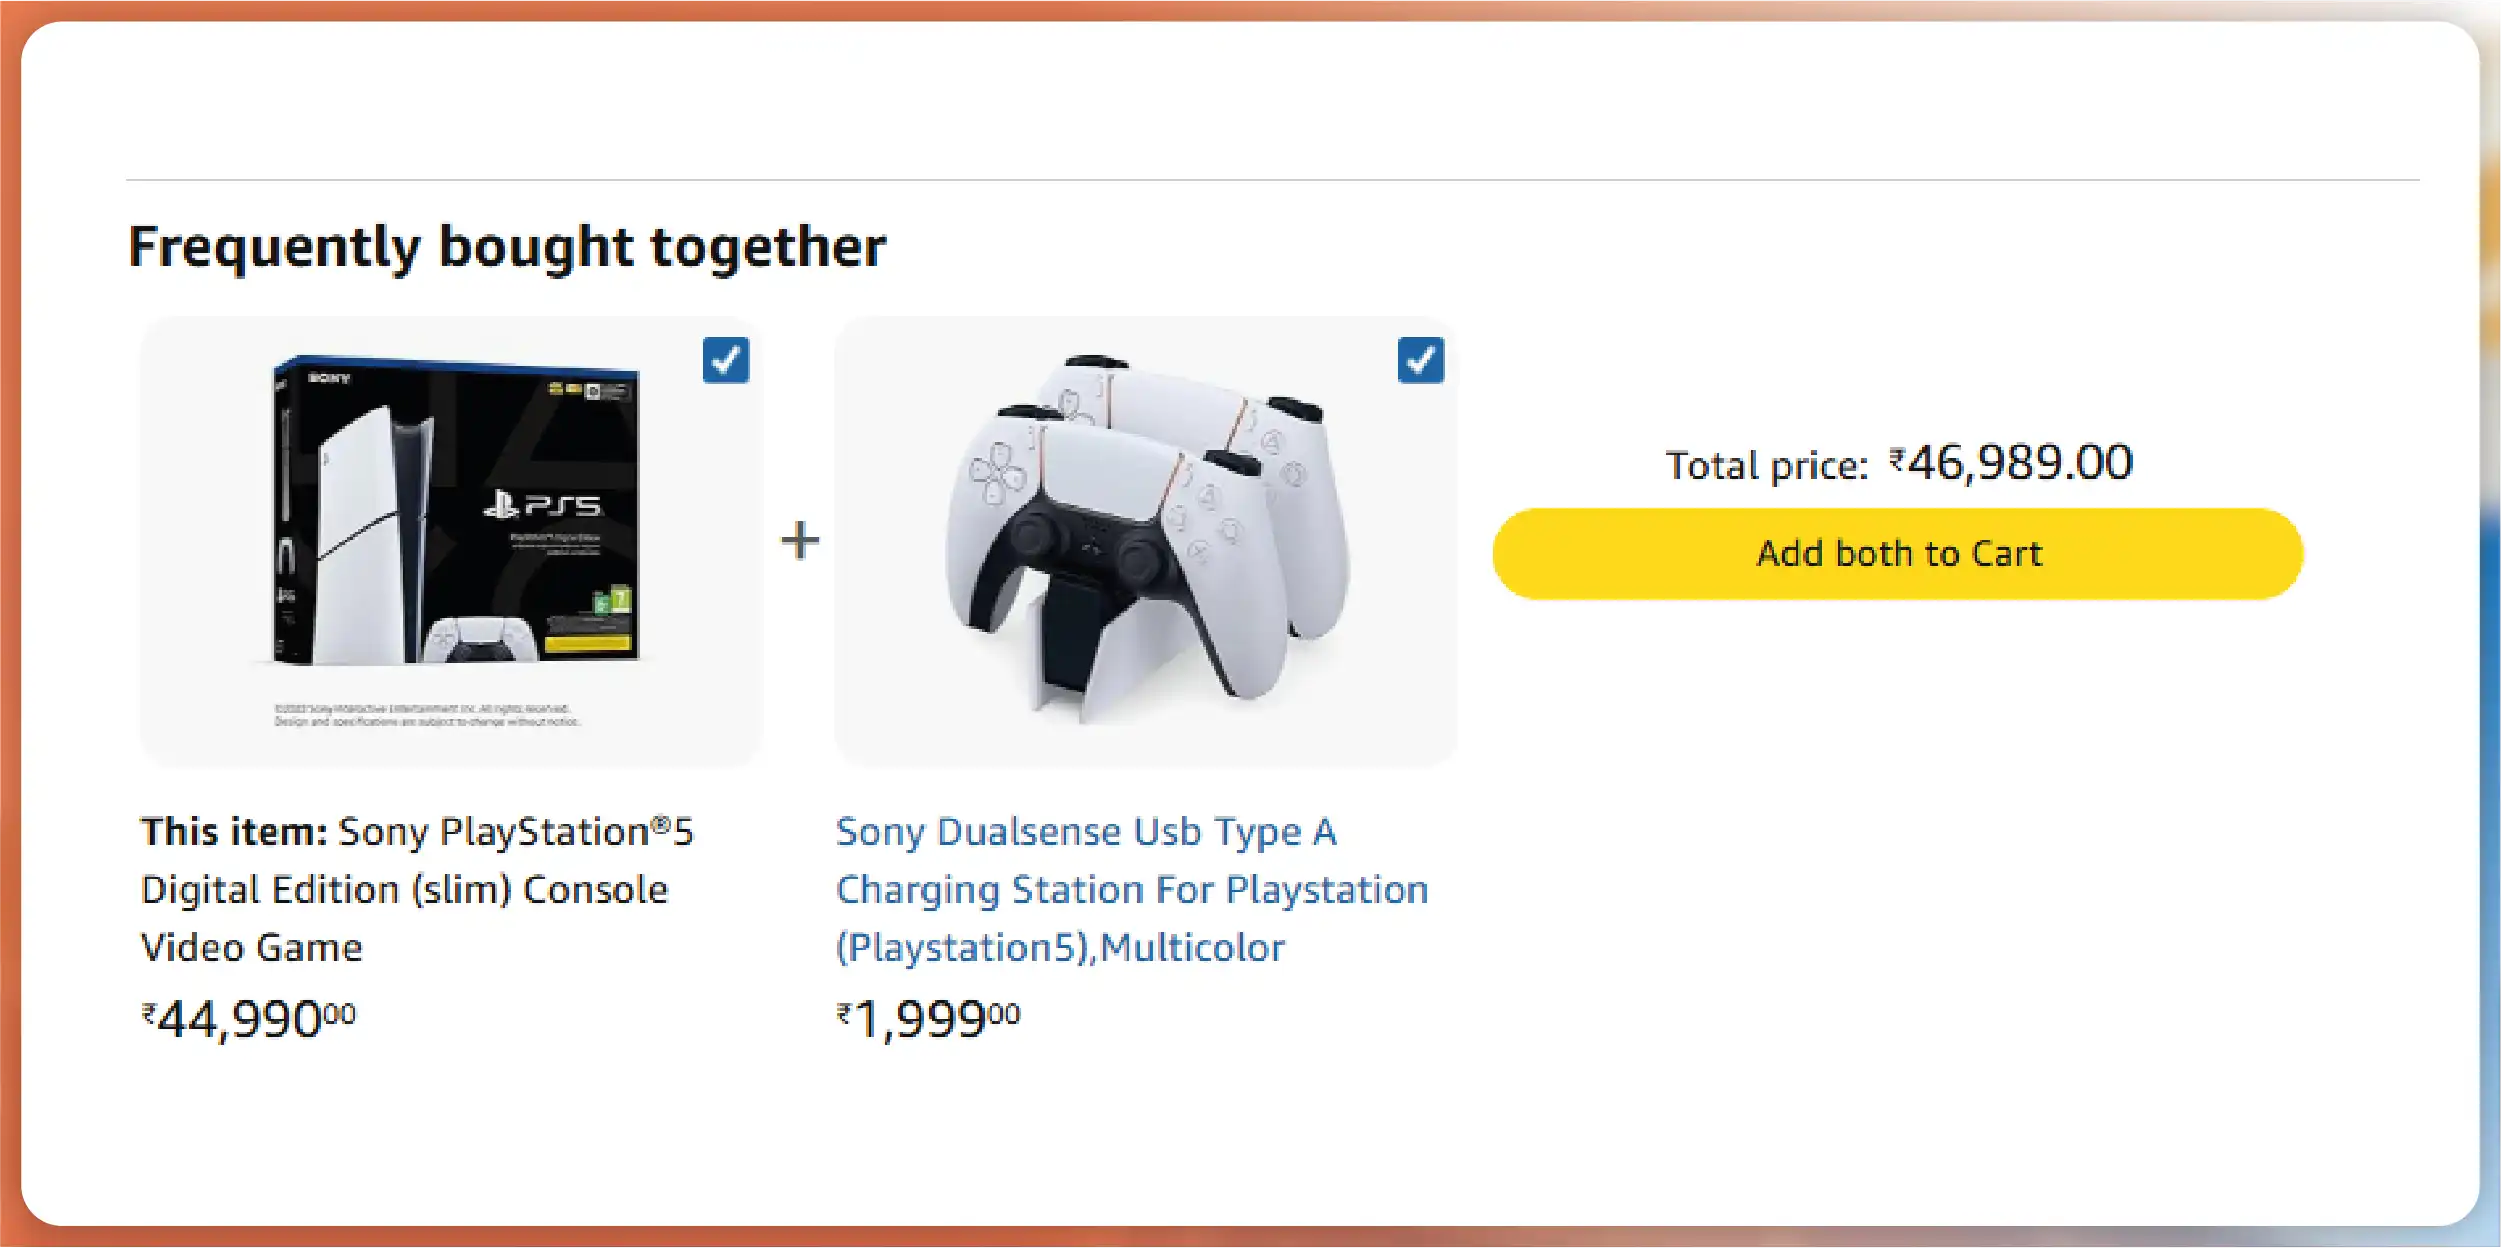Image resolution: width=2501 pixels, height=1248 pixels.
Task: Click the Frequently bought together heading
Action: coord(507,247)
